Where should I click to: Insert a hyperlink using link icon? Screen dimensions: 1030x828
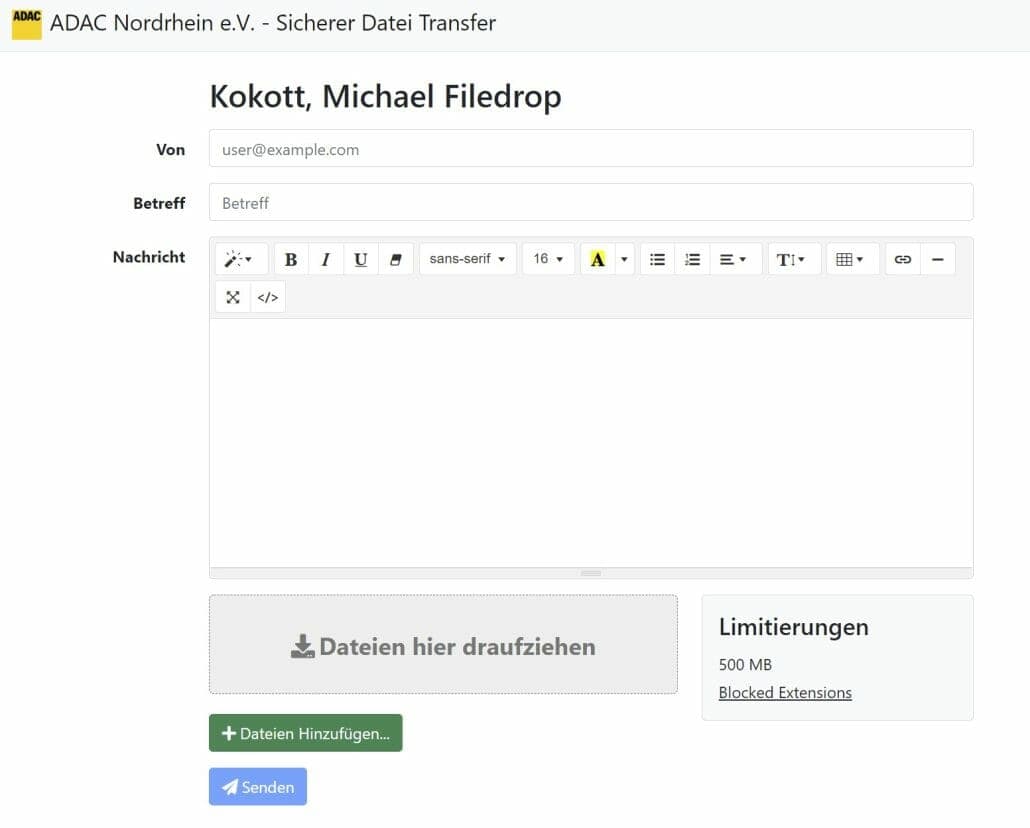point(903,259)
